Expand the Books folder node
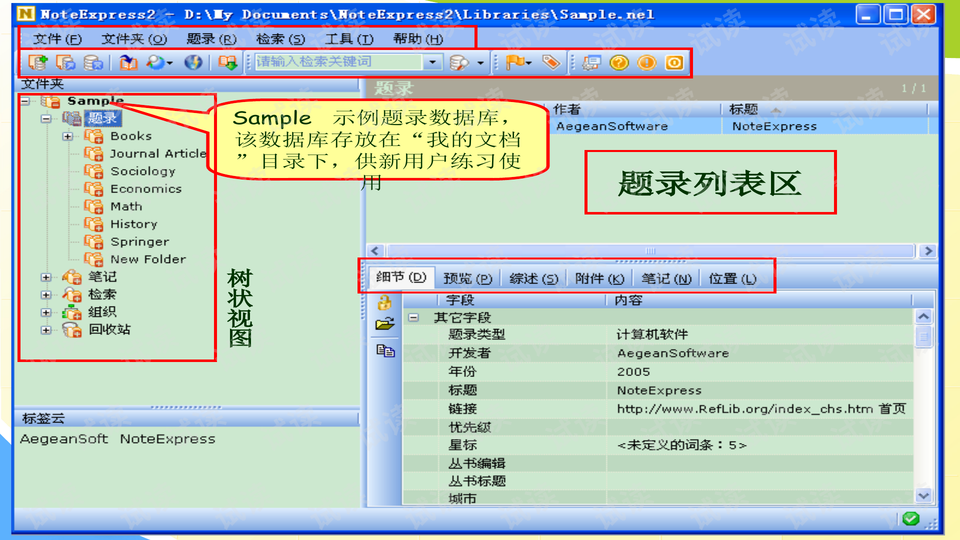The width and height of the screenshot is (960, 540). click(x=67, y=136)
